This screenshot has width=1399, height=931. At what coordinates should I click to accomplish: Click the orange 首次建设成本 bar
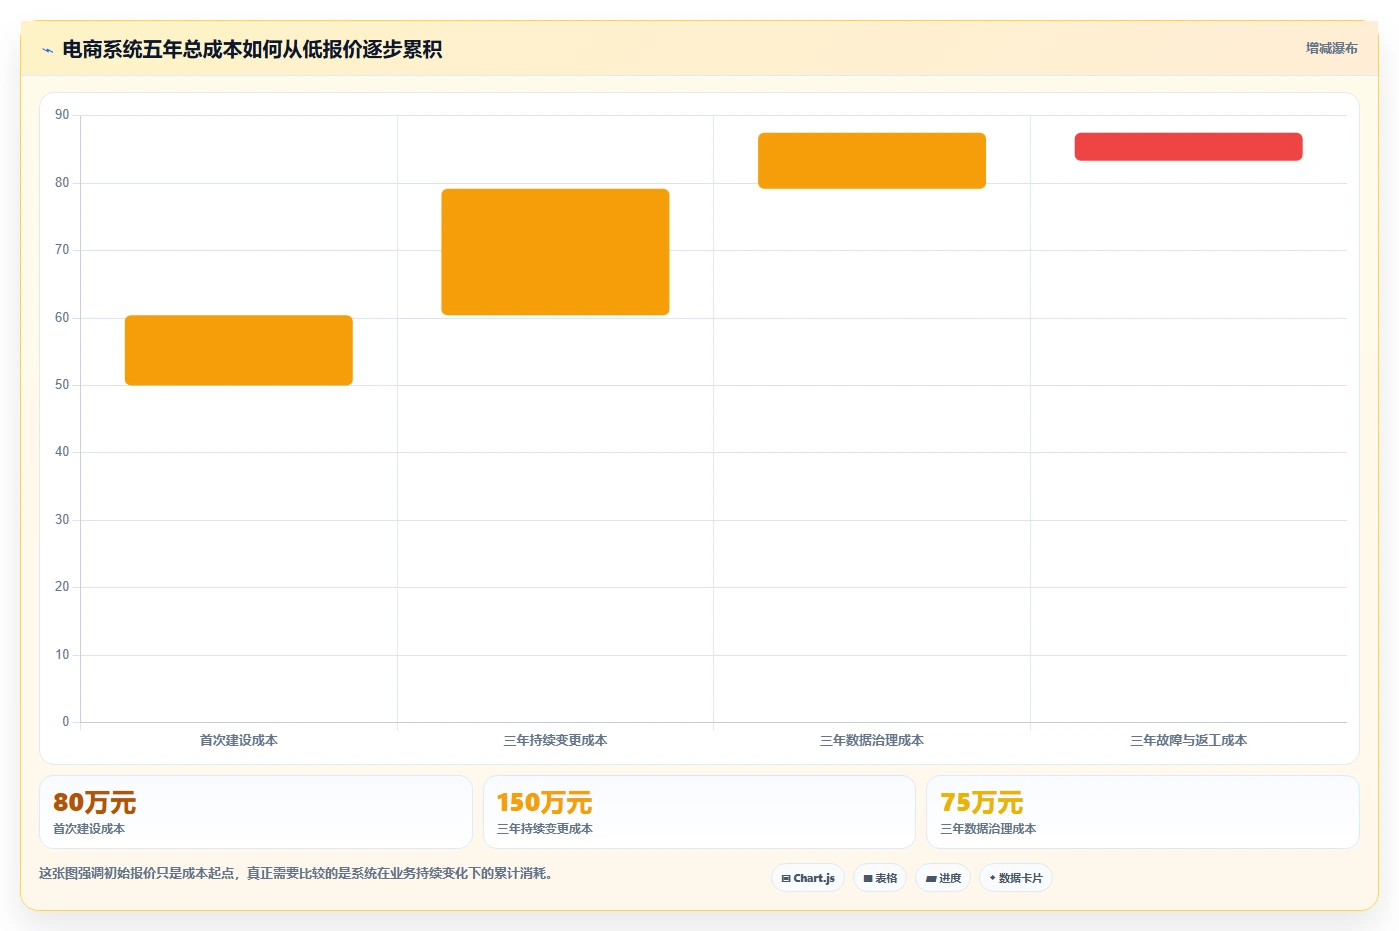pos(239,350)
